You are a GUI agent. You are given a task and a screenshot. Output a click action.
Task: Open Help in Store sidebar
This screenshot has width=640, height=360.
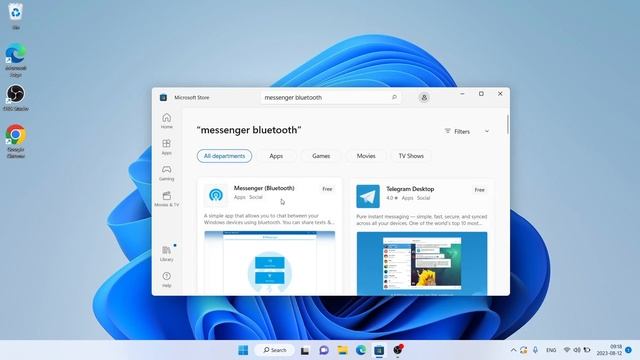(x=167, y=280)
